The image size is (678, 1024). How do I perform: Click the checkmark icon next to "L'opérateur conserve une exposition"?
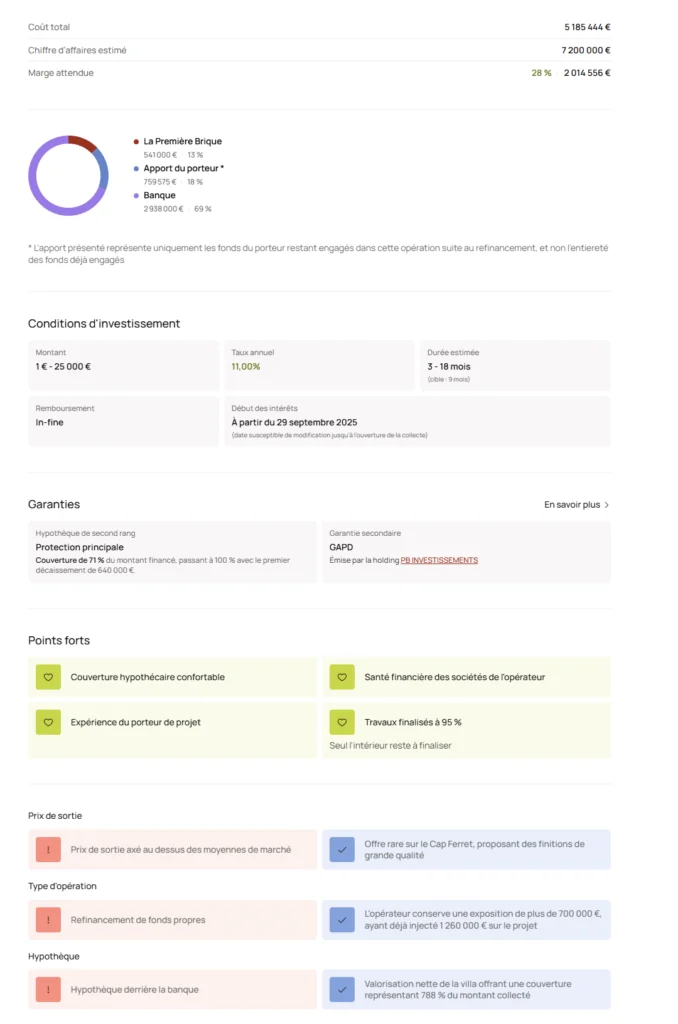tap(342, 920)
